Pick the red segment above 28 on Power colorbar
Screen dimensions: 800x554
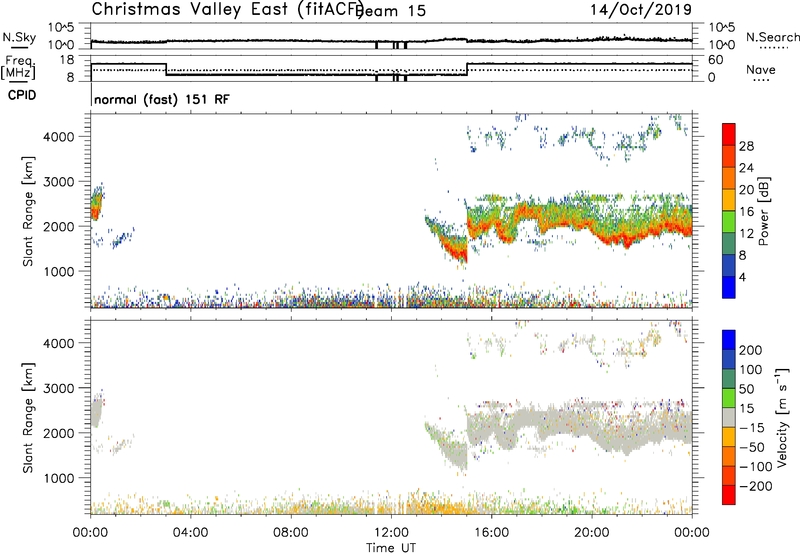point(729,135)
